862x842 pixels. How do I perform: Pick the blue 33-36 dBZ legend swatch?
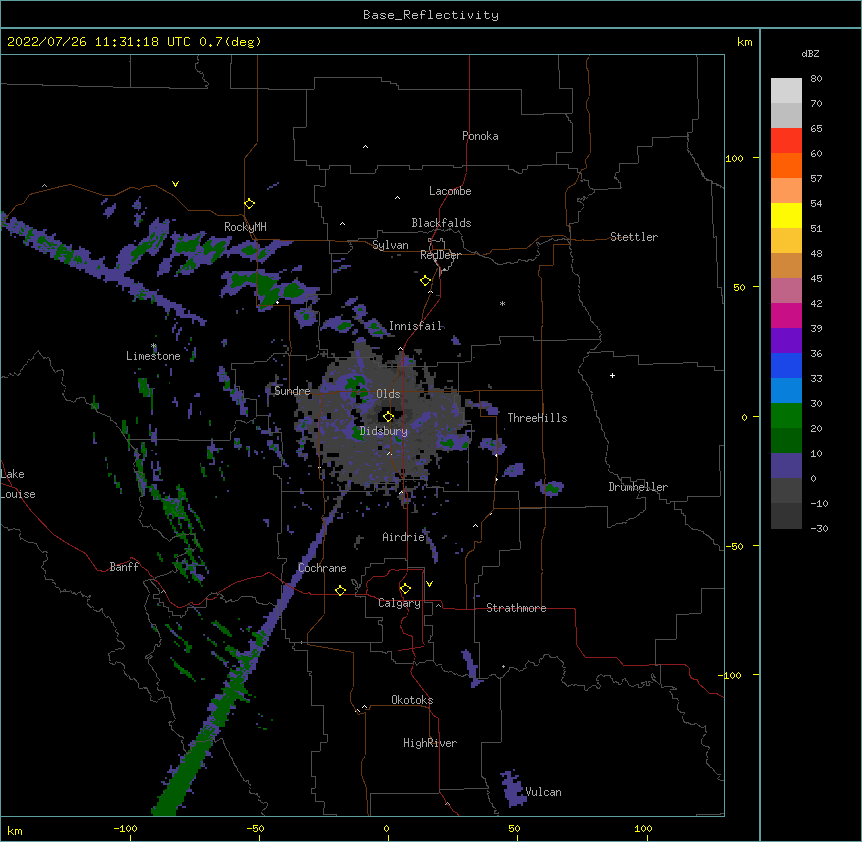tap(786, 365)
